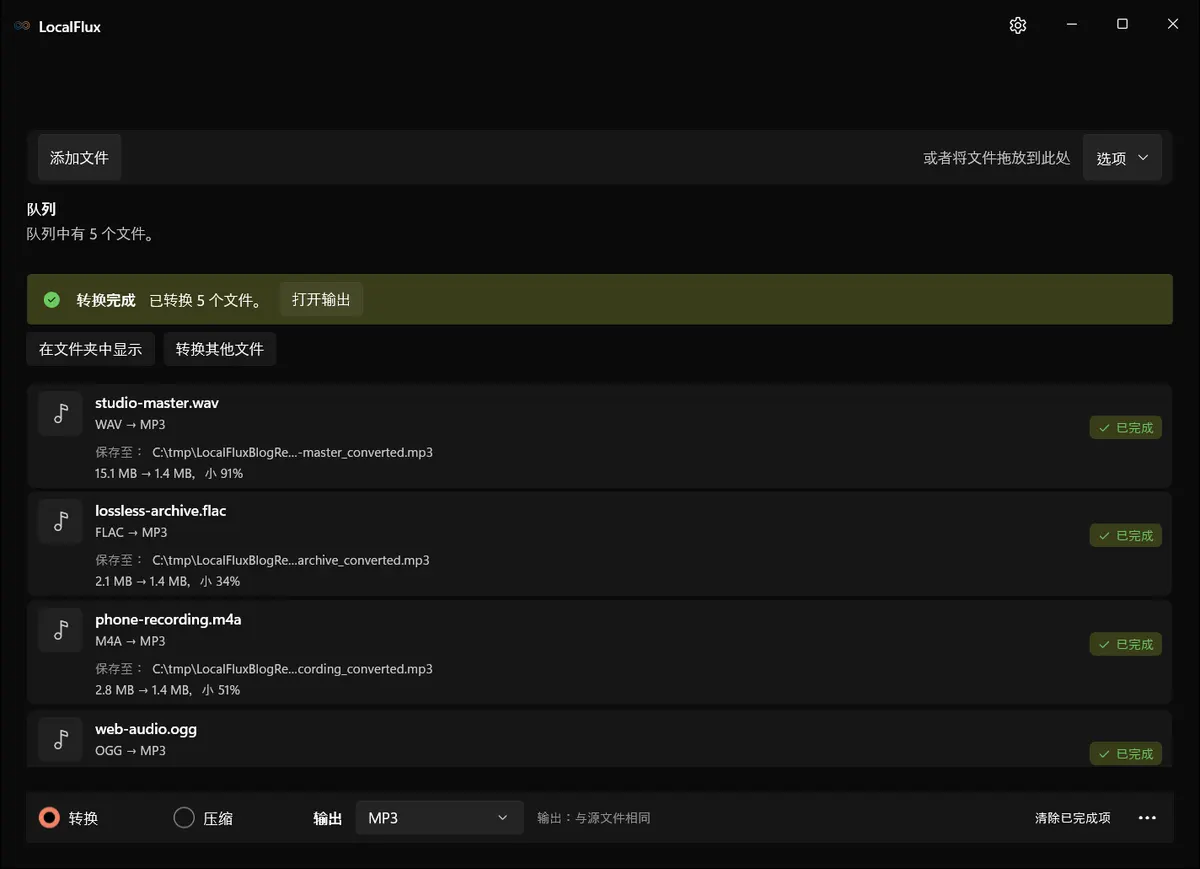Click the music note icon for phone-recording.m4a
The height and width of the screenshot is (869, 1200).
click(60, 630)
